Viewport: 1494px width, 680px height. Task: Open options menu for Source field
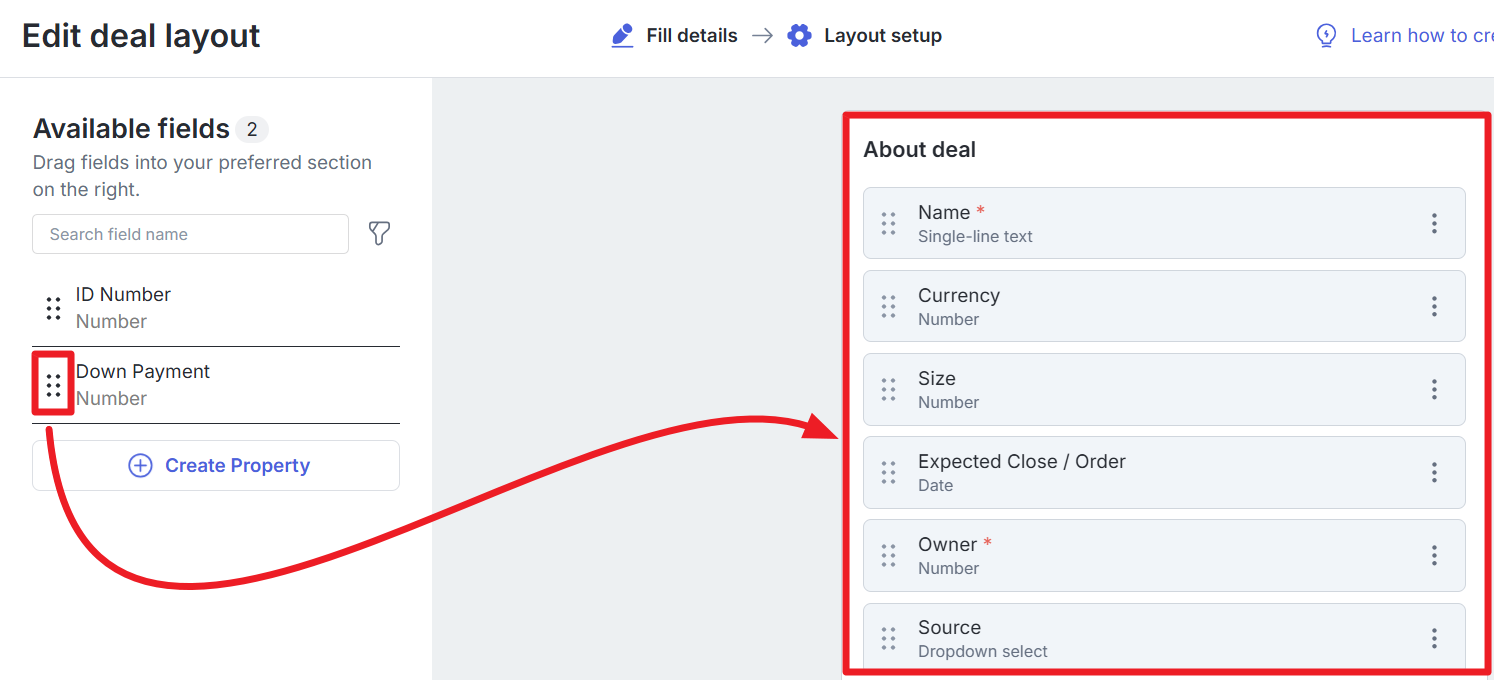(x=1434, y=638)
